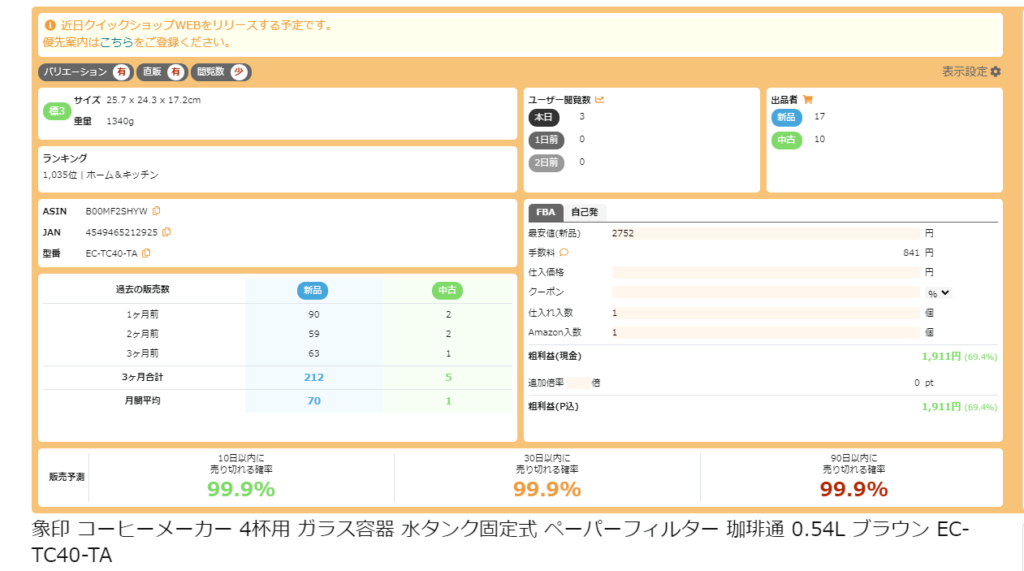Switch to the FBA tab
1024x571 pixels.
click(545, 212)
